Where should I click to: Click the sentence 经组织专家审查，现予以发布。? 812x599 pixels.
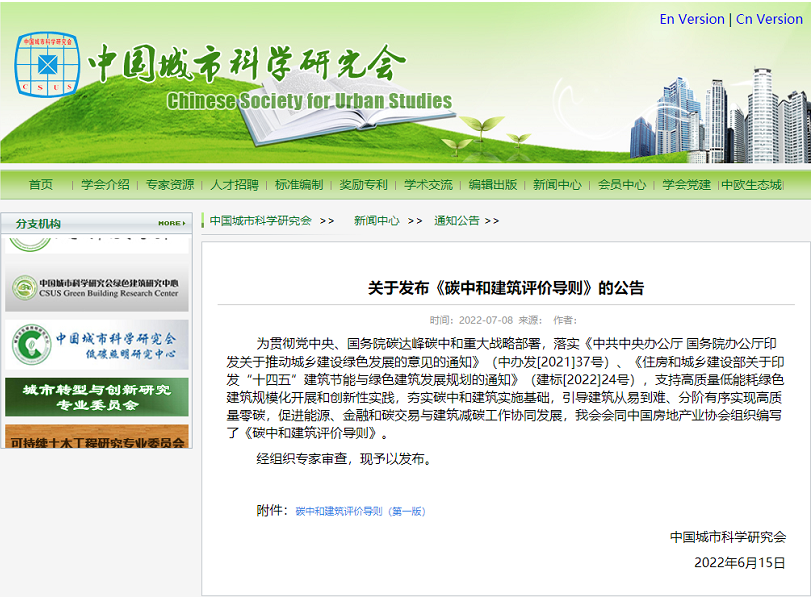[345, 459]
